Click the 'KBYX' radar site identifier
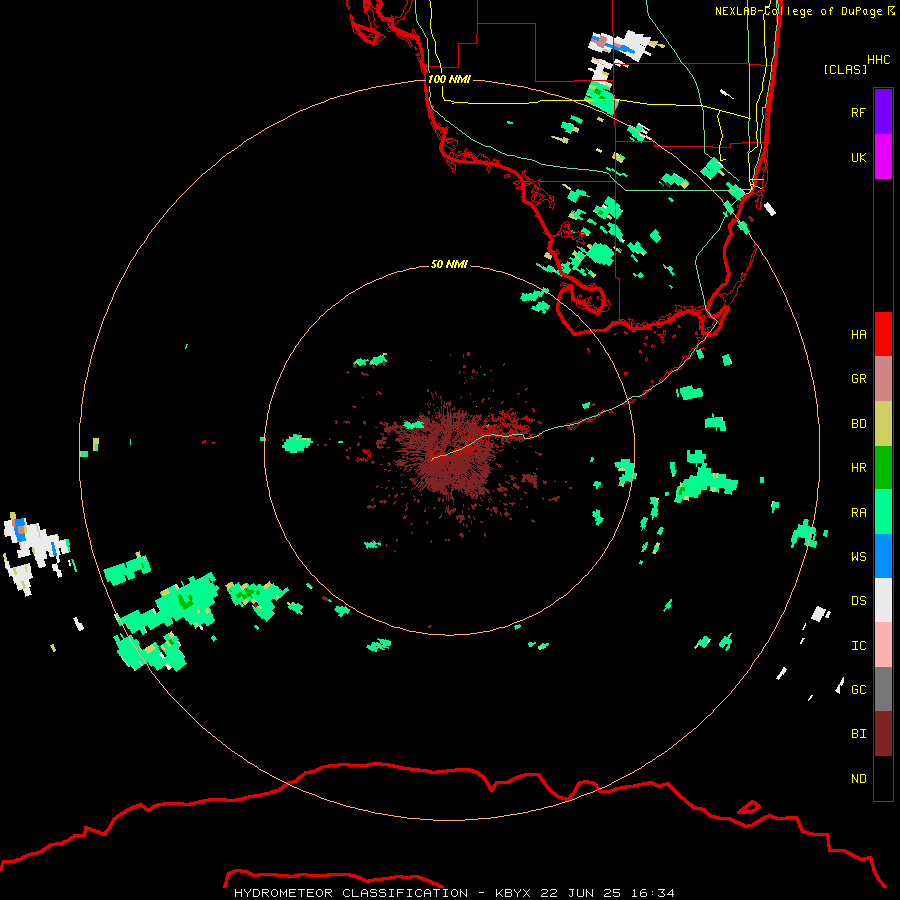Screen dimensions: 900x900 coord(513,893)
